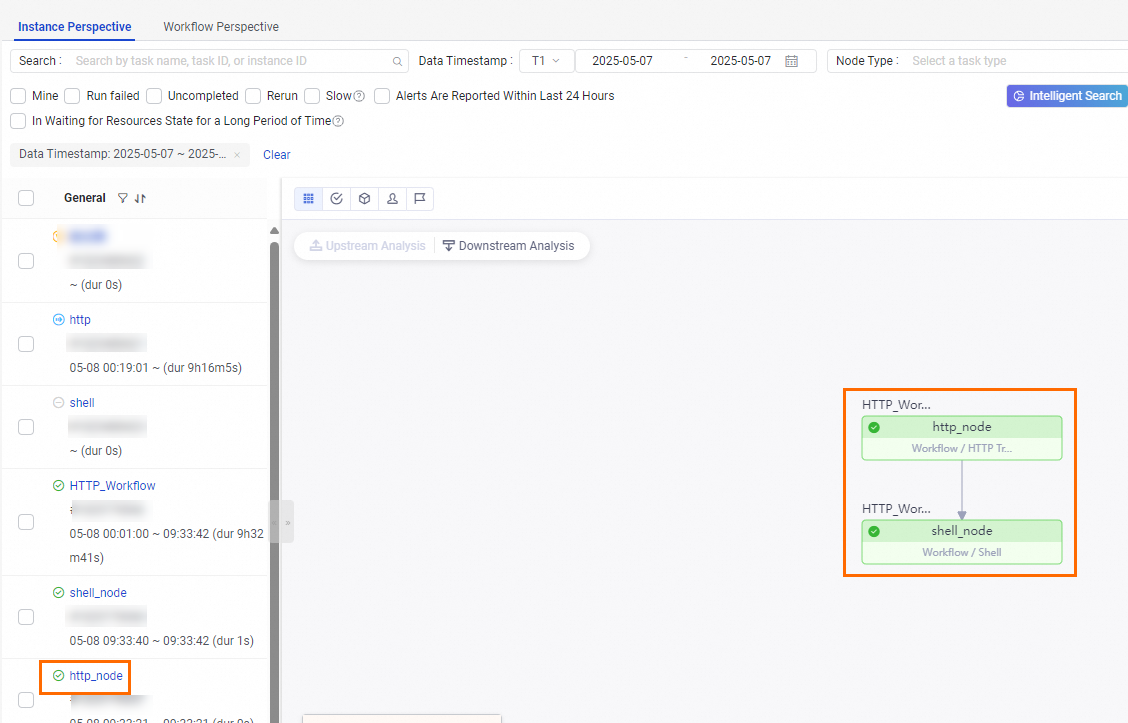
Task: Click the start date 2025-05-07 field
Action: (622, 61)
